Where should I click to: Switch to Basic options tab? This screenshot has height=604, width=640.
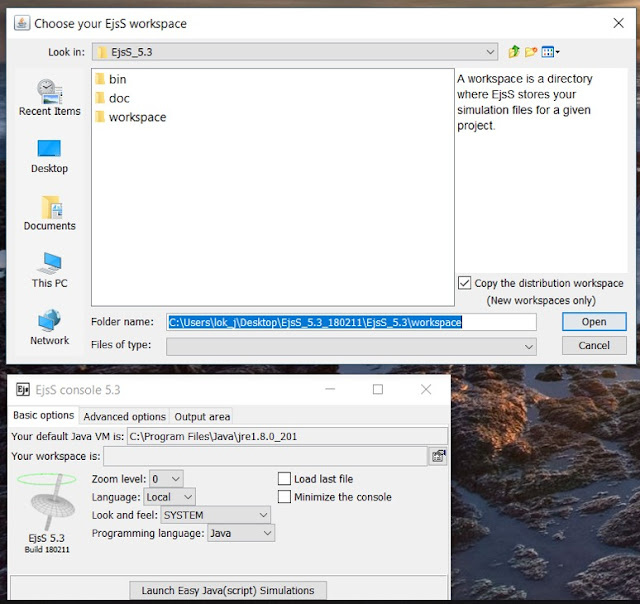(x=44, y=415)
